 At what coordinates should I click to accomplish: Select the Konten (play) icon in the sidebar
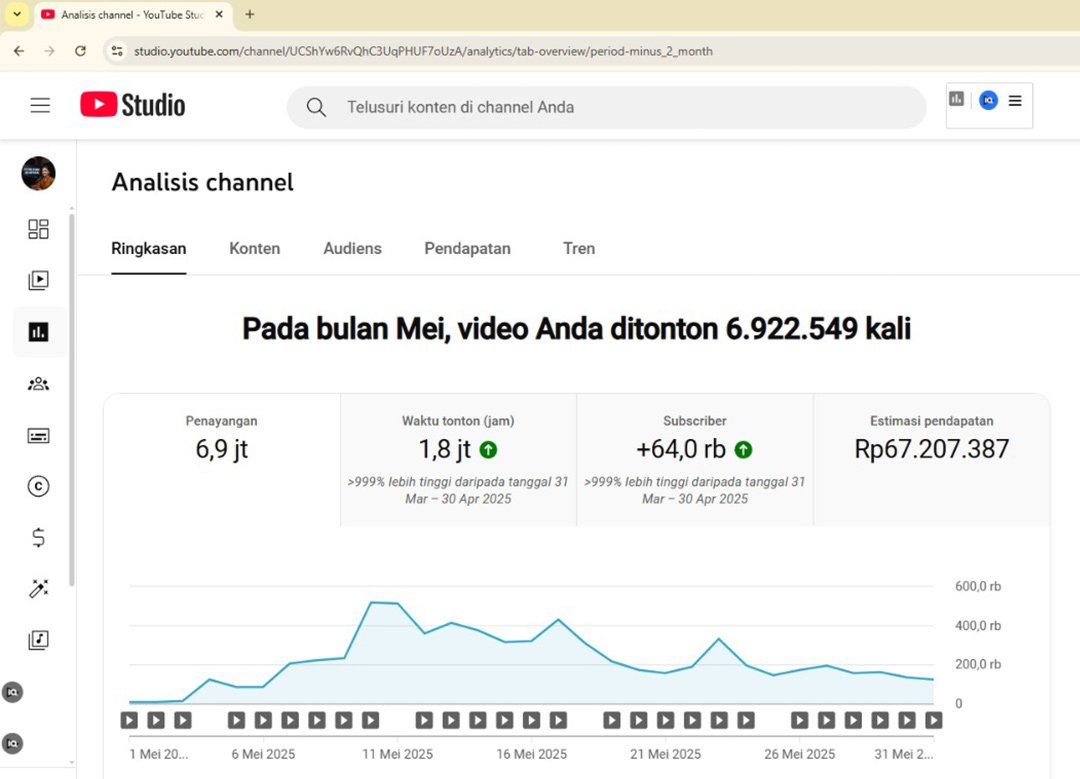[x=39, y=280]
